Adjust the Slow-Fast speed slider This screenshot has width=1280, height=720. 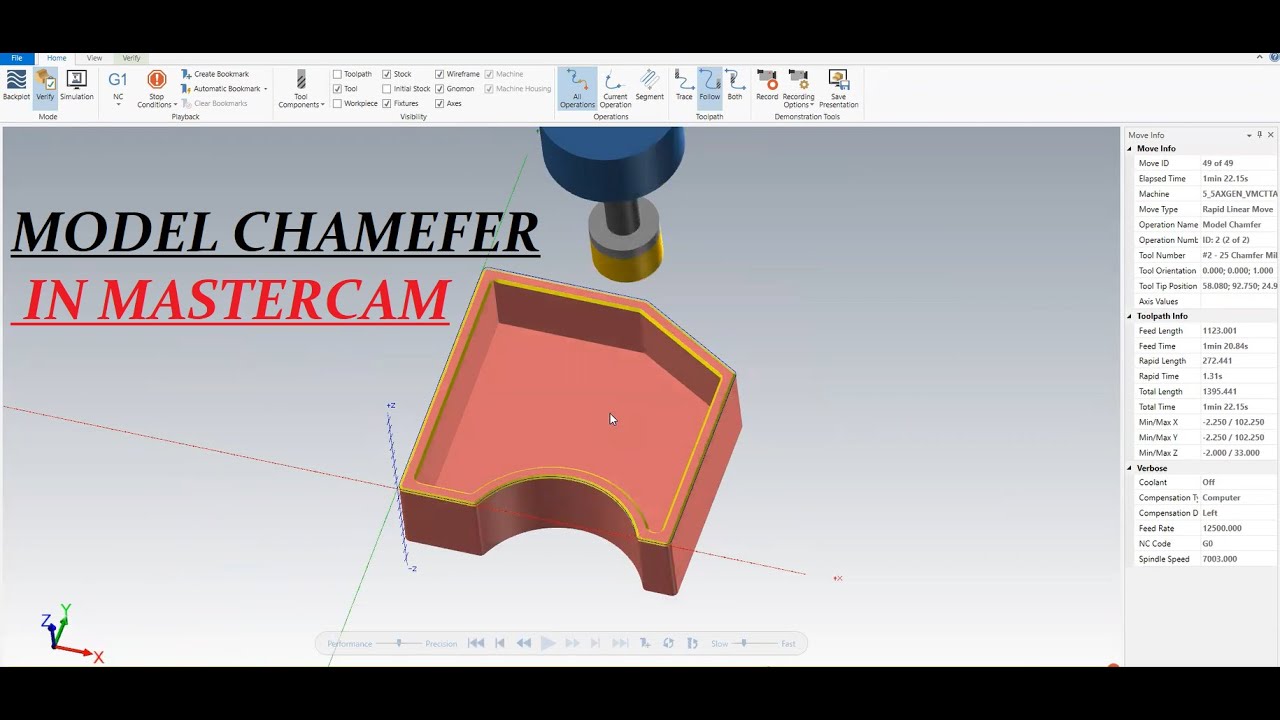pos(743,643)
